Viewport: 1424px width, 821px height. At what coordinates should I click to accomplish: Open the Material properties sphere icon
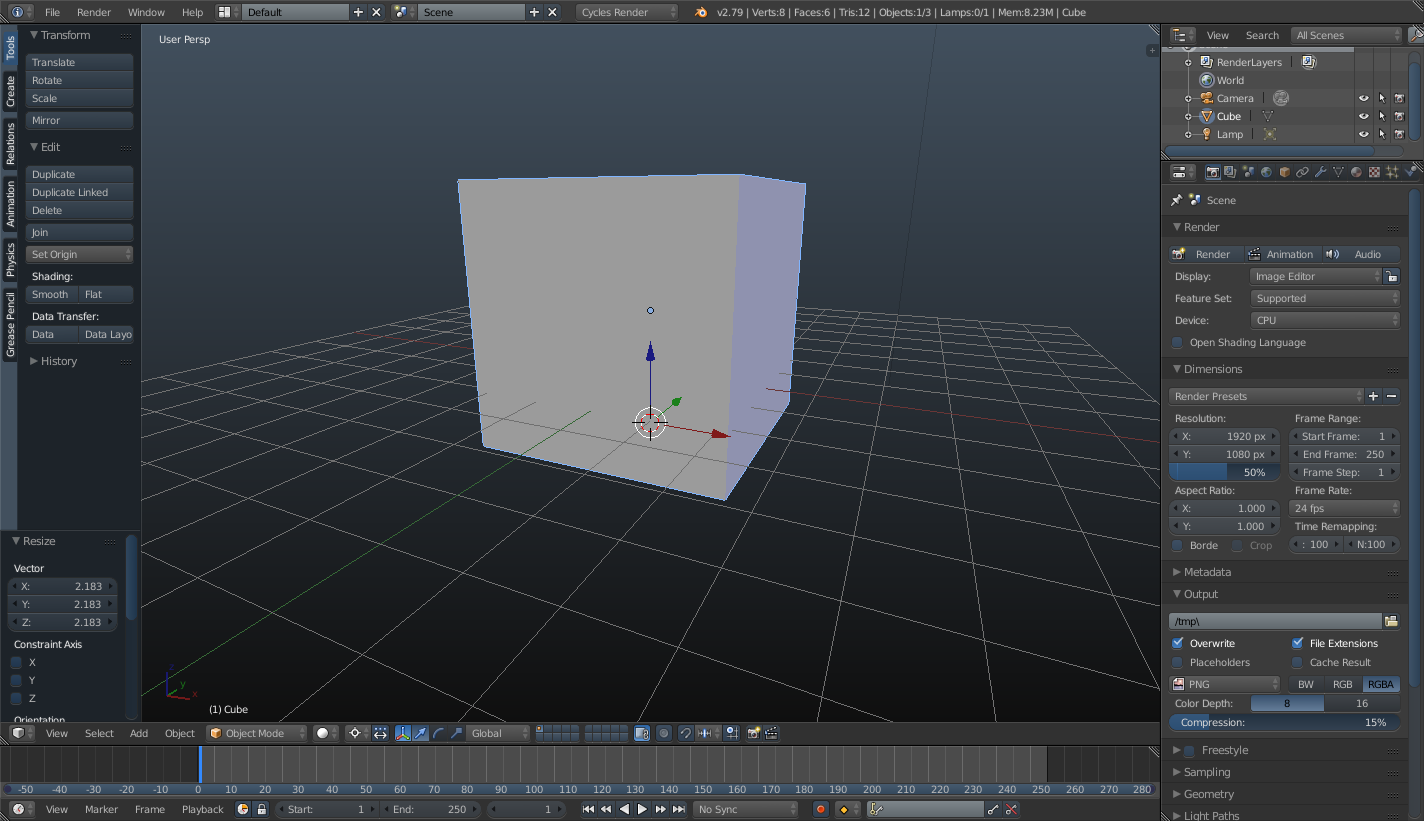pos(1356,172)
